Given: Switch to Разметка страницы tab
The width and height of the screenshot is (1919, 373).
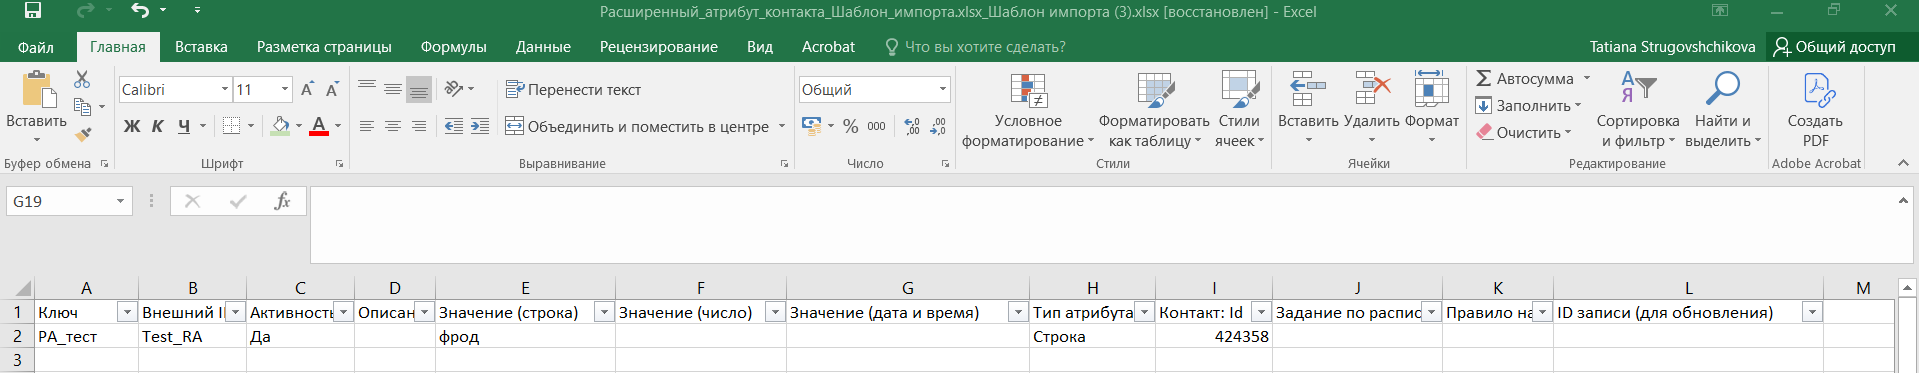Looking at the screenshot, I should click(324, 47).
